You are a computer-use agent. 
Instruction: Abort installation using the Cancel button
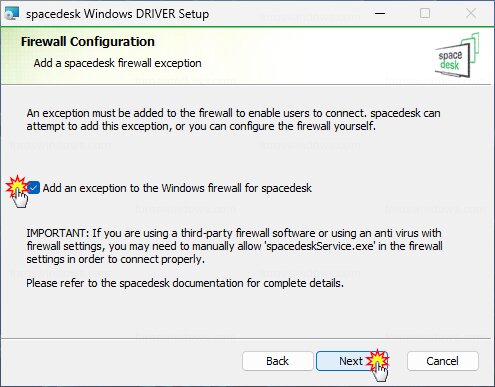click(x=443, y=361)
